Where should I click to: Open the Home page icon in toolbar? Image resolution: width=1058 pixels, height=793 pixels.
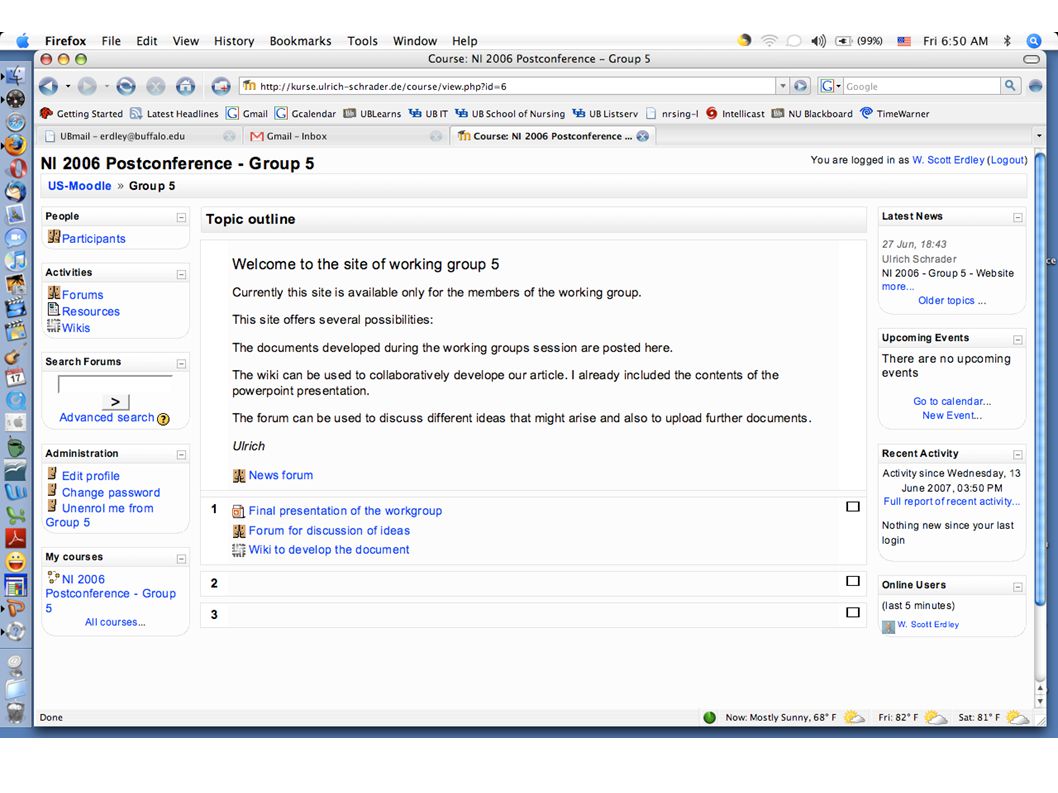[x=185, y=86]
